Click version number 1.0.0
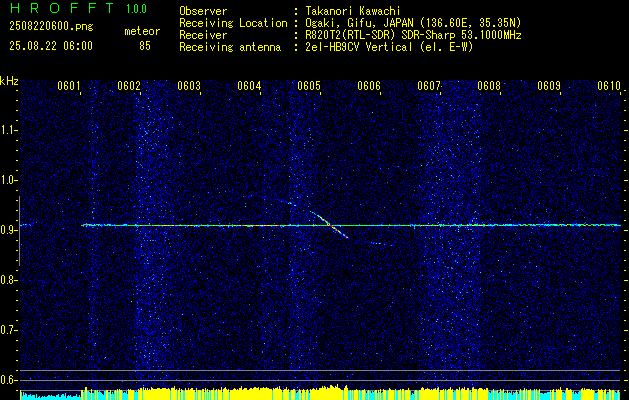The height and width of the screenshot is (400, 629). click(x=136, y=9)
